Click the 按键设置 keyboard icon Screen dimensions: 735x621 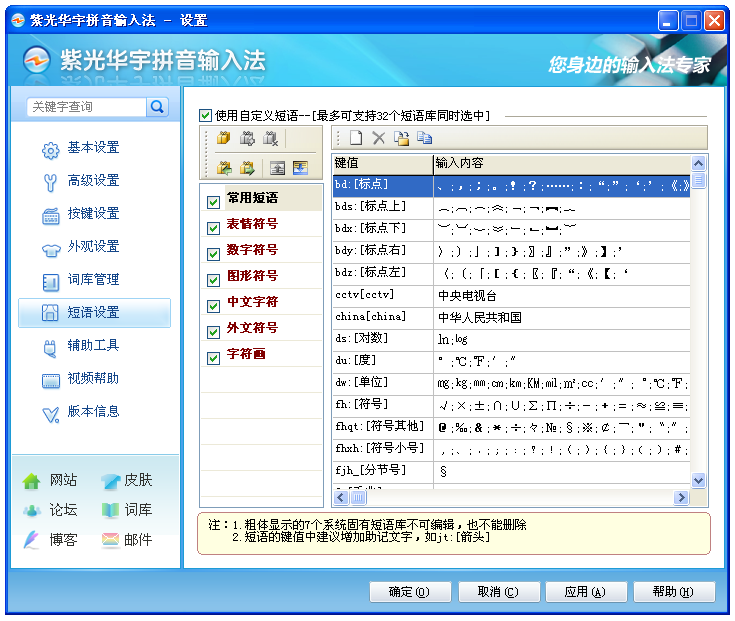click(51, 217)
